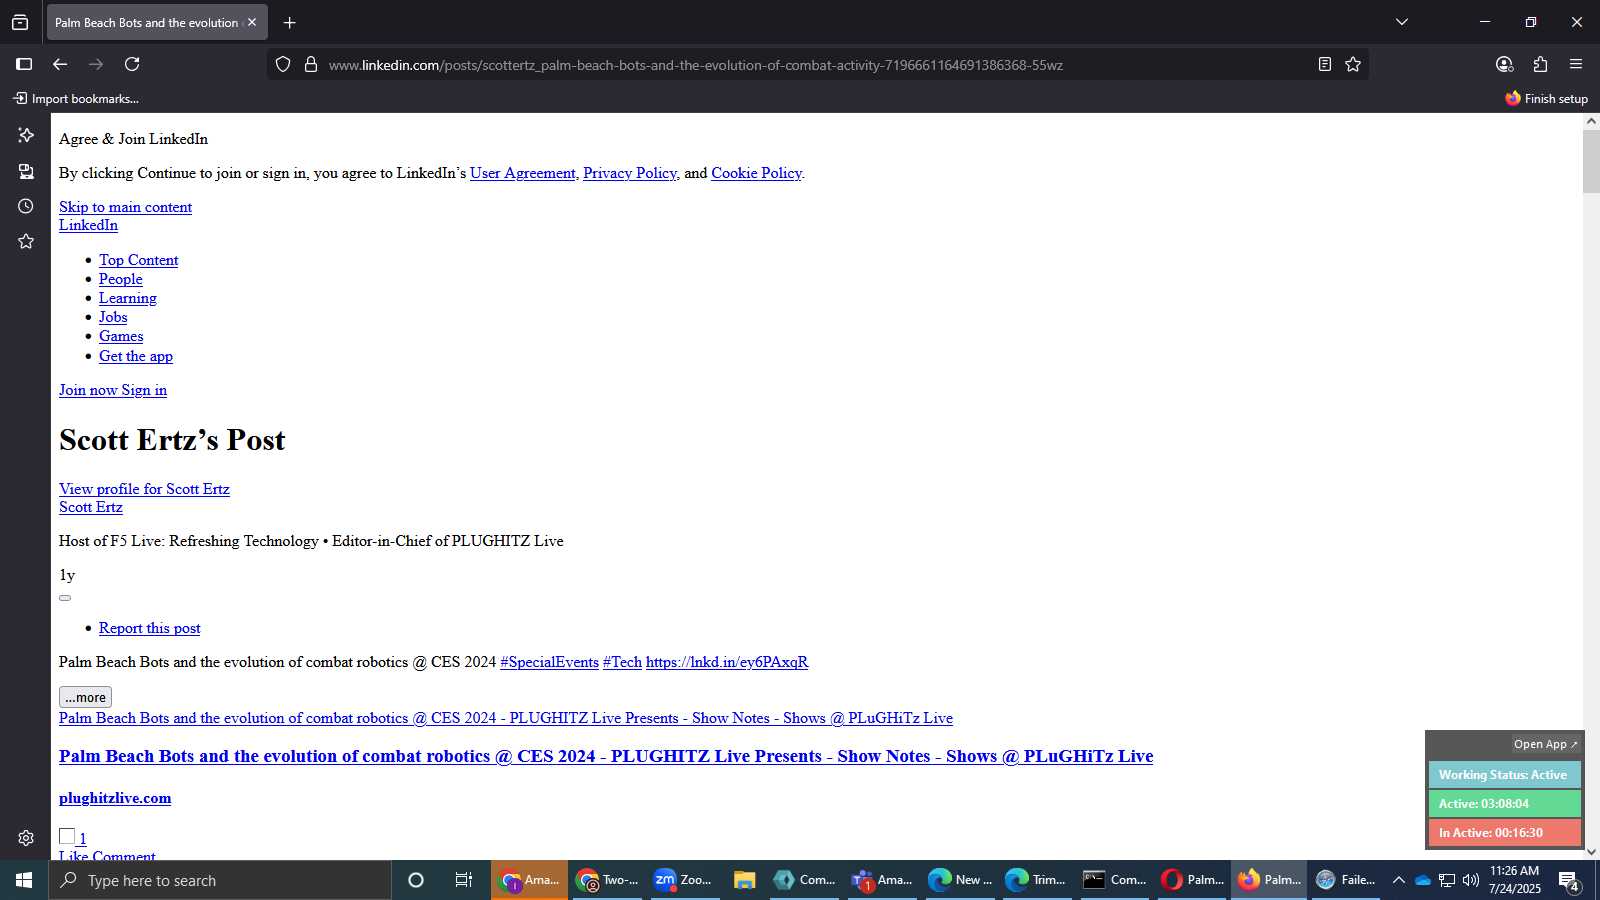View profile for Scott Ertz
Image resolution: width=1600 pixels, height=900 pixels.
(x=144, y=489)
